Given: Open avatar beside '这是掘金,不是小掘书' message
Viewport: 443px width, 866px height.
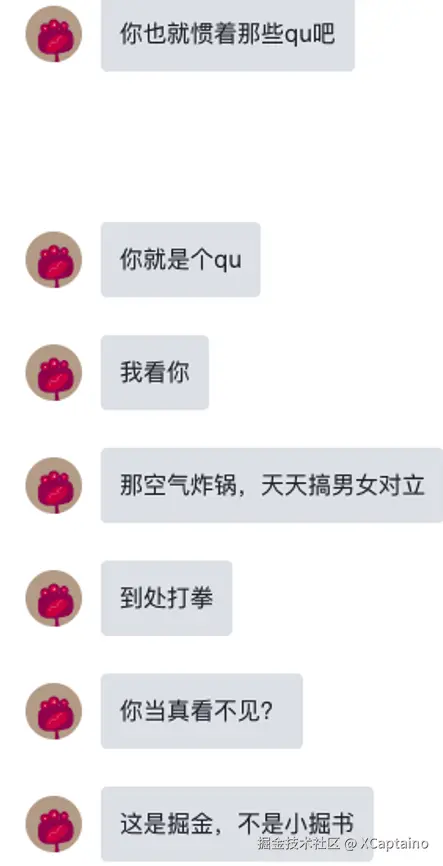Looking at the screenshot, I should point(54,824).
